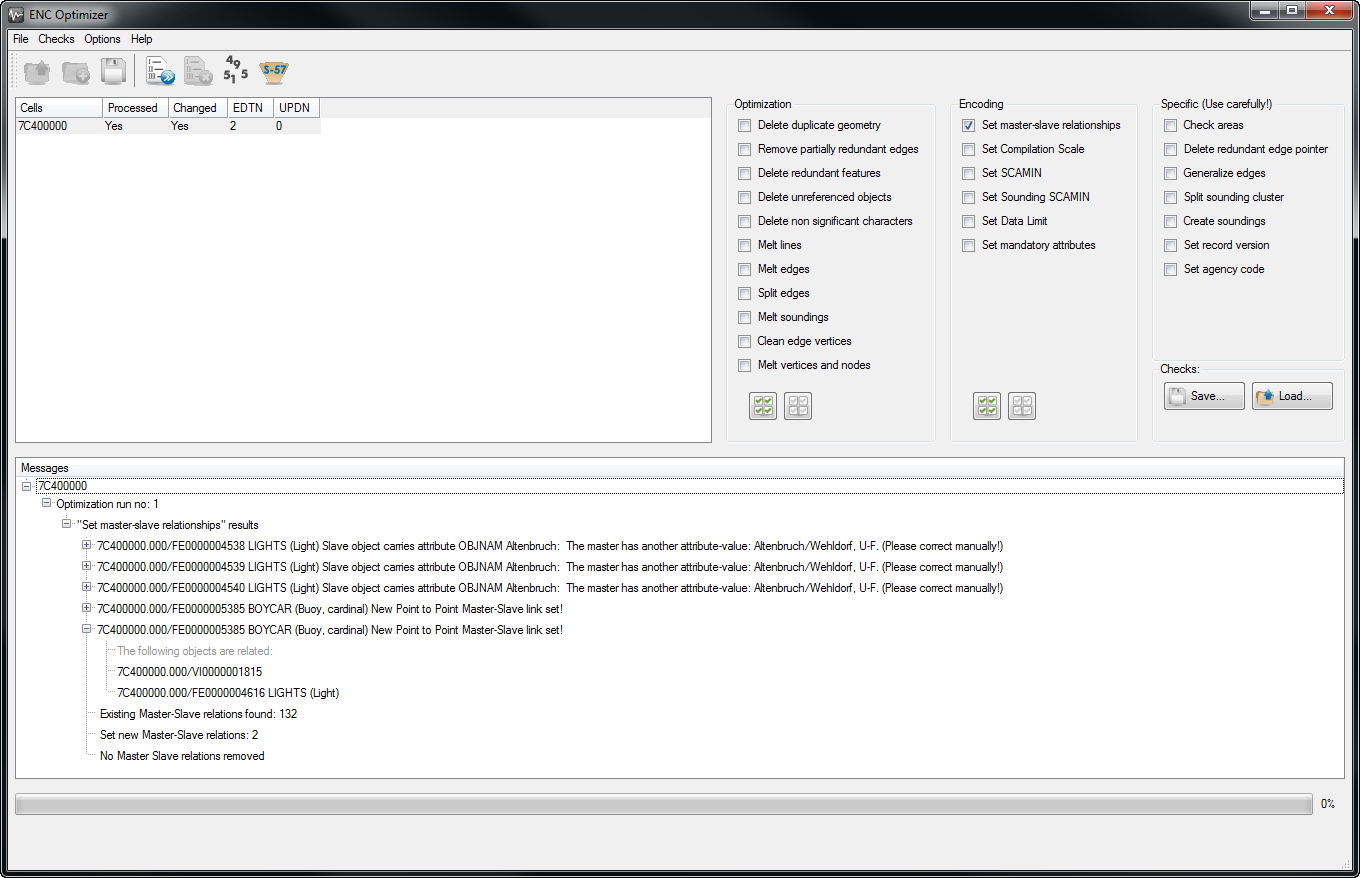
Task: Enable Set mandatory attributes
Action: [968, 245]
